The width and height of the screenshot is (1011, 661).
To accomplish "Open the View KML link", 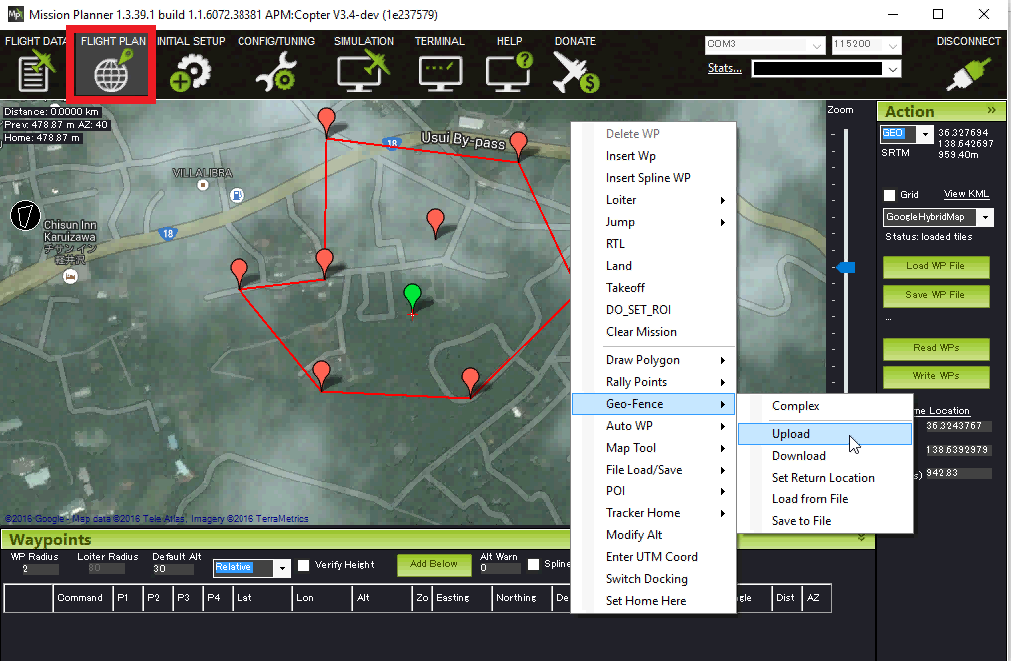I will click(968, 194).
